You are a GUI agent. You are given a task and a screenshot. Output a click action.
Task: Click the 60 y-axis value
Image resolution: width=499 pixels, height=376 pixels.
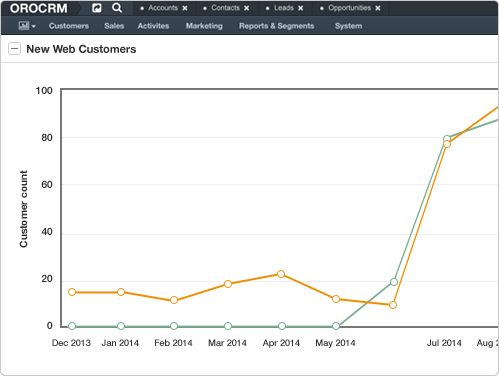click(x=47, y=184)
